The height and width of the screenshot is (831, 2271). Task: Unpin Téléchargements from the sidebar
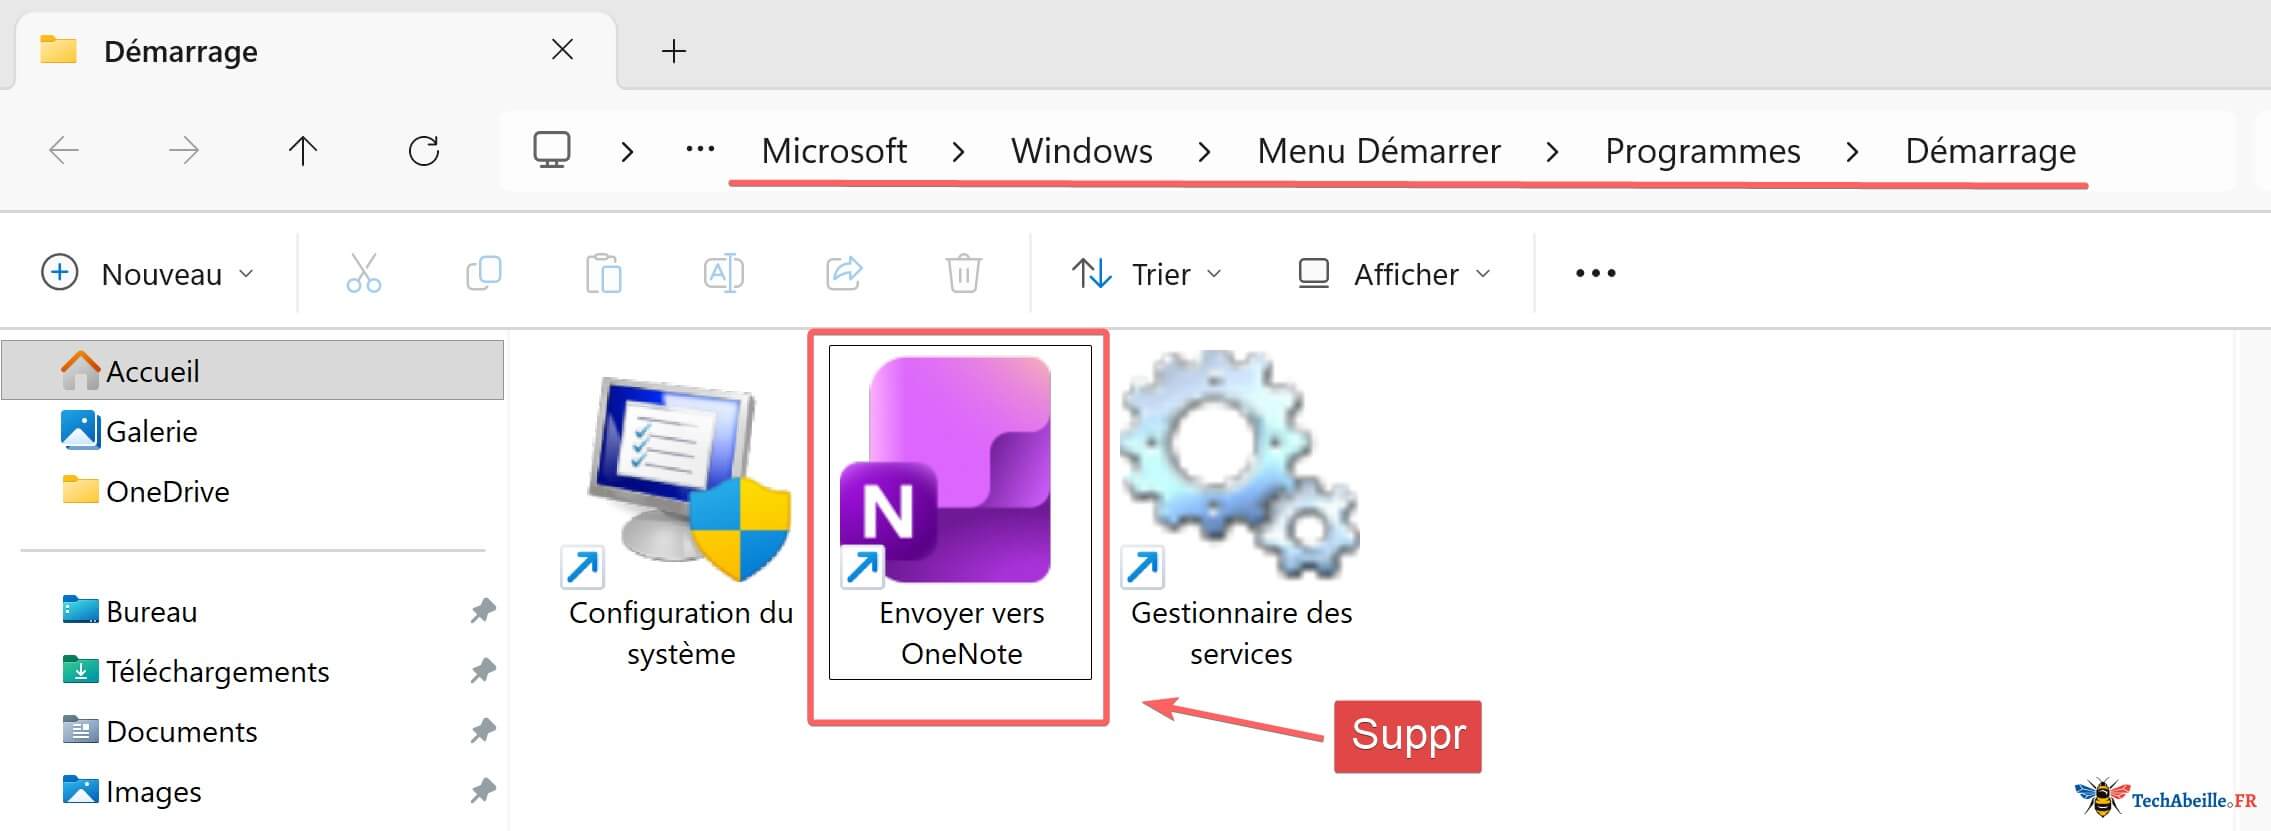coord(483,671)
